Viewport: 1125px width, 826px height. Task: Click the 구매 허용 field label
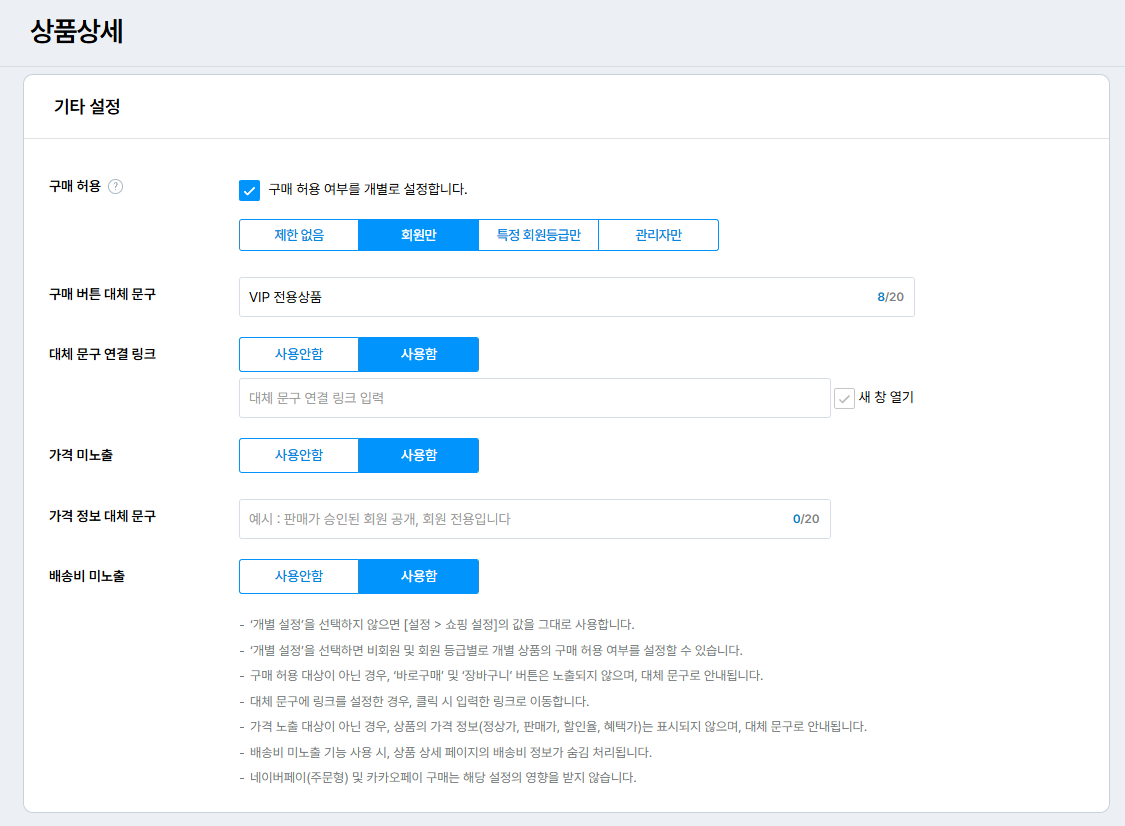tap(75, 186)
